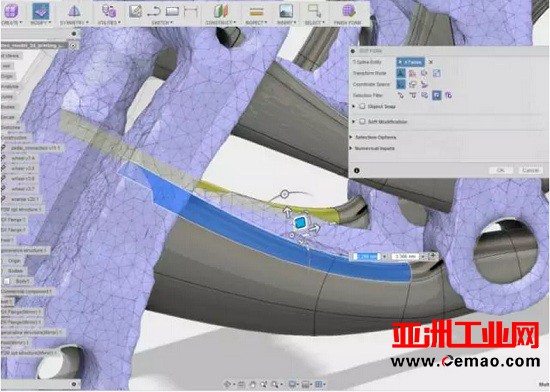
Task: Click the Finish Form icon
Action: tap(349, 11)
